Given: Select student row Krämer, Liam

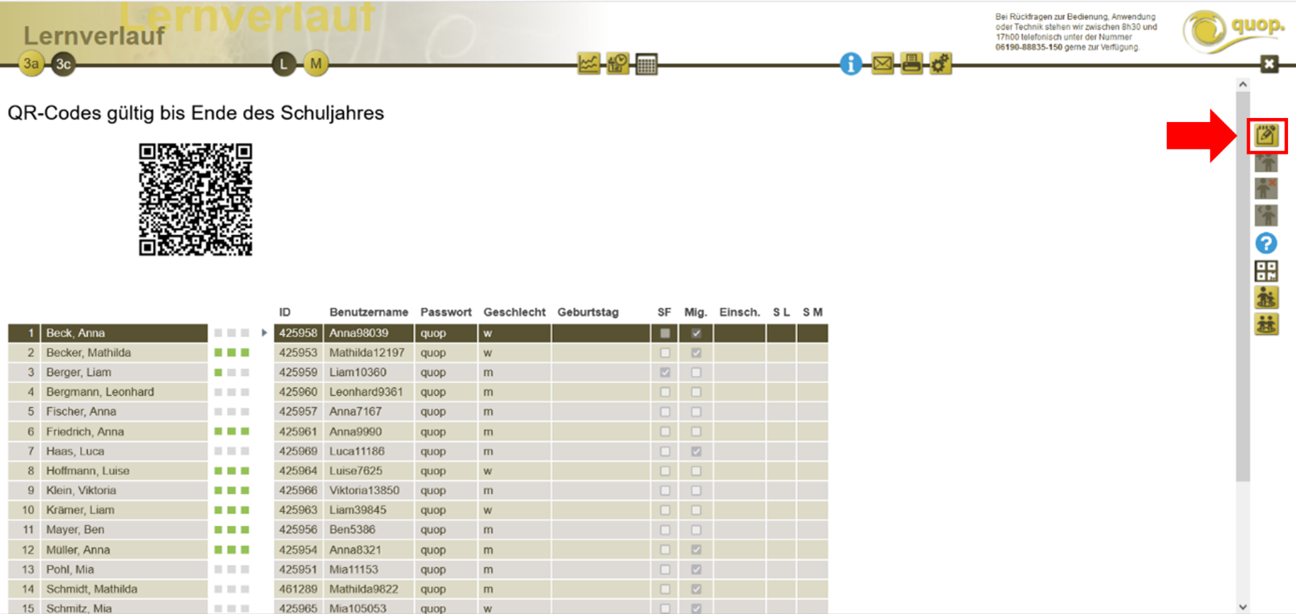Looking at the screenshot, I should click(106, 510).
